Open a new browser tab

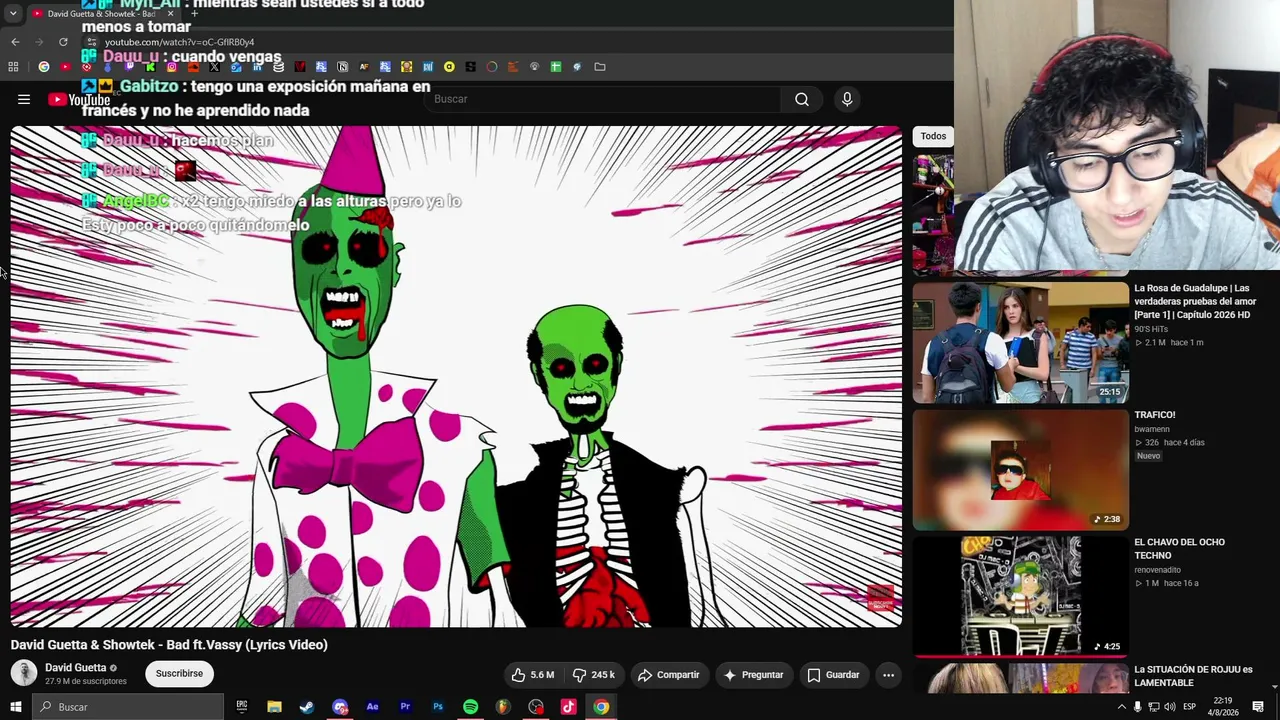[x=195, y=14]
